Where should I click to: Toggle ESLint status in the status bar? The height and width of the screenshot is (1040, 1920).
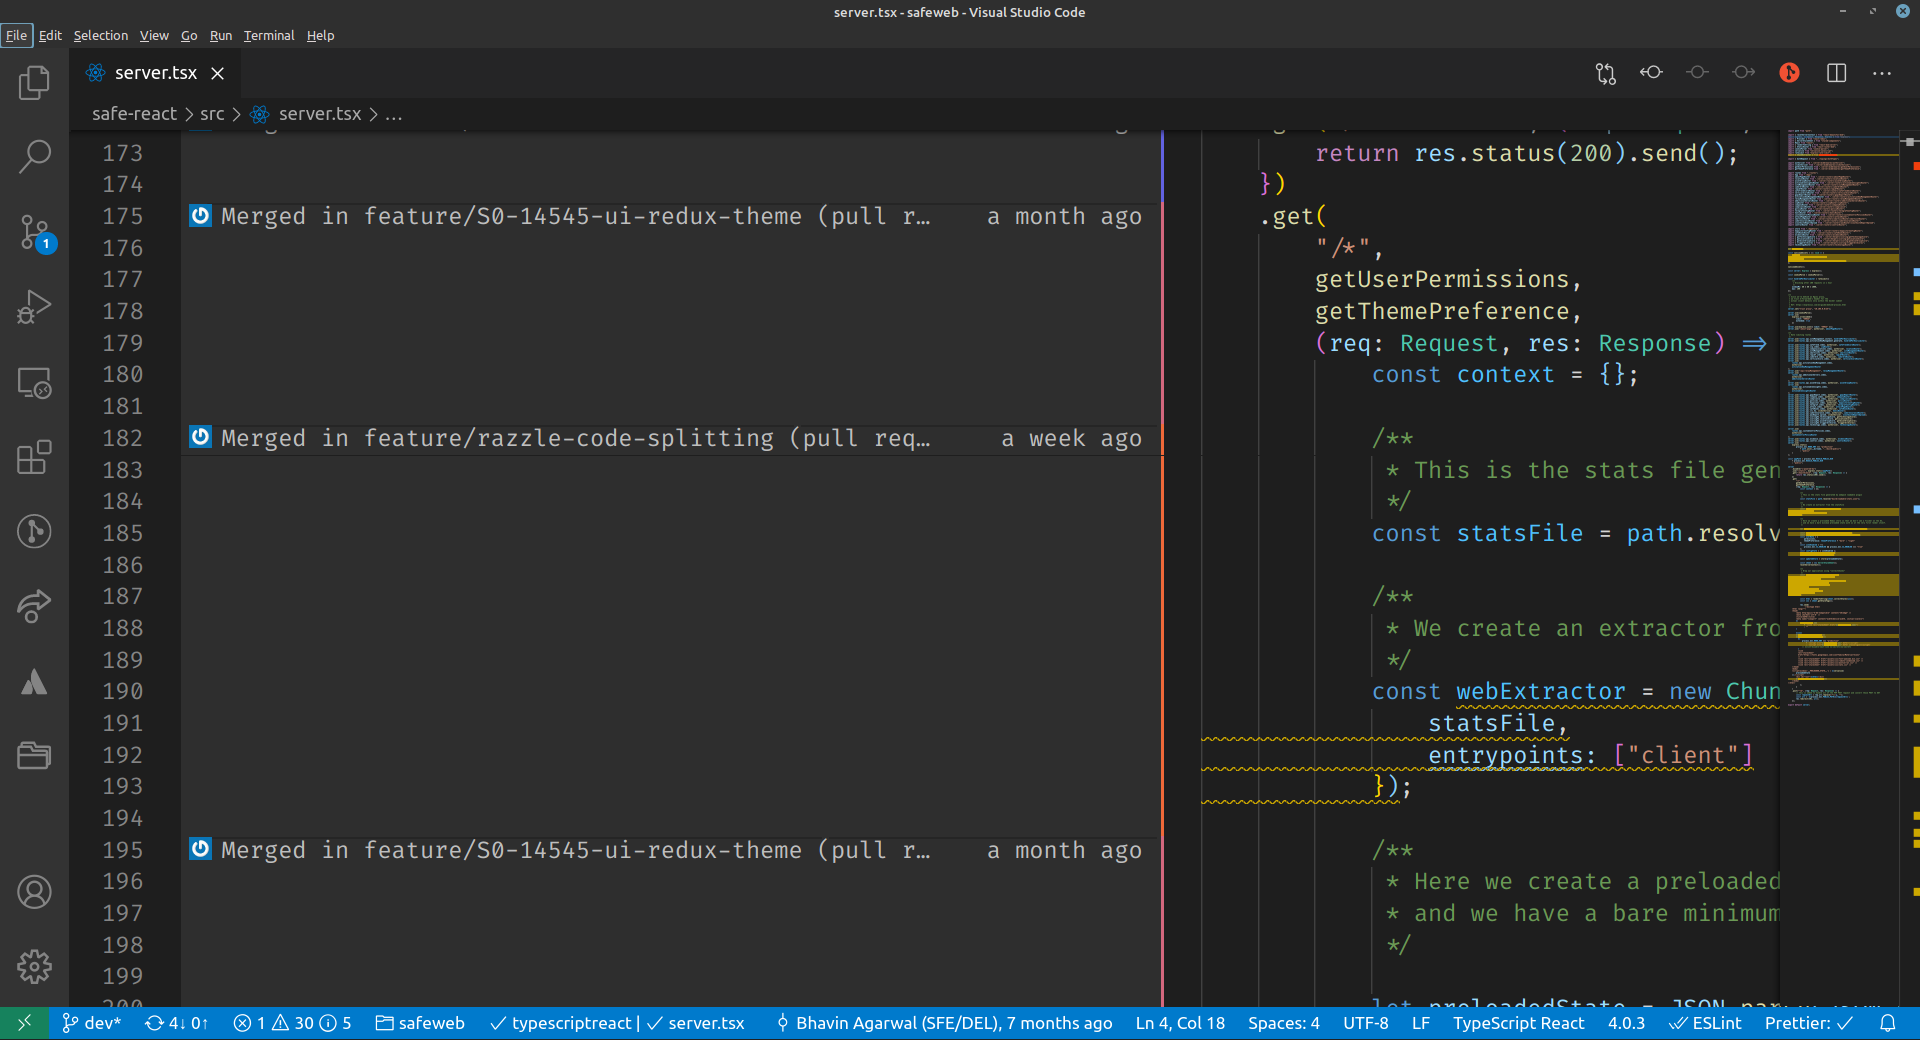click(1708, 1023)
